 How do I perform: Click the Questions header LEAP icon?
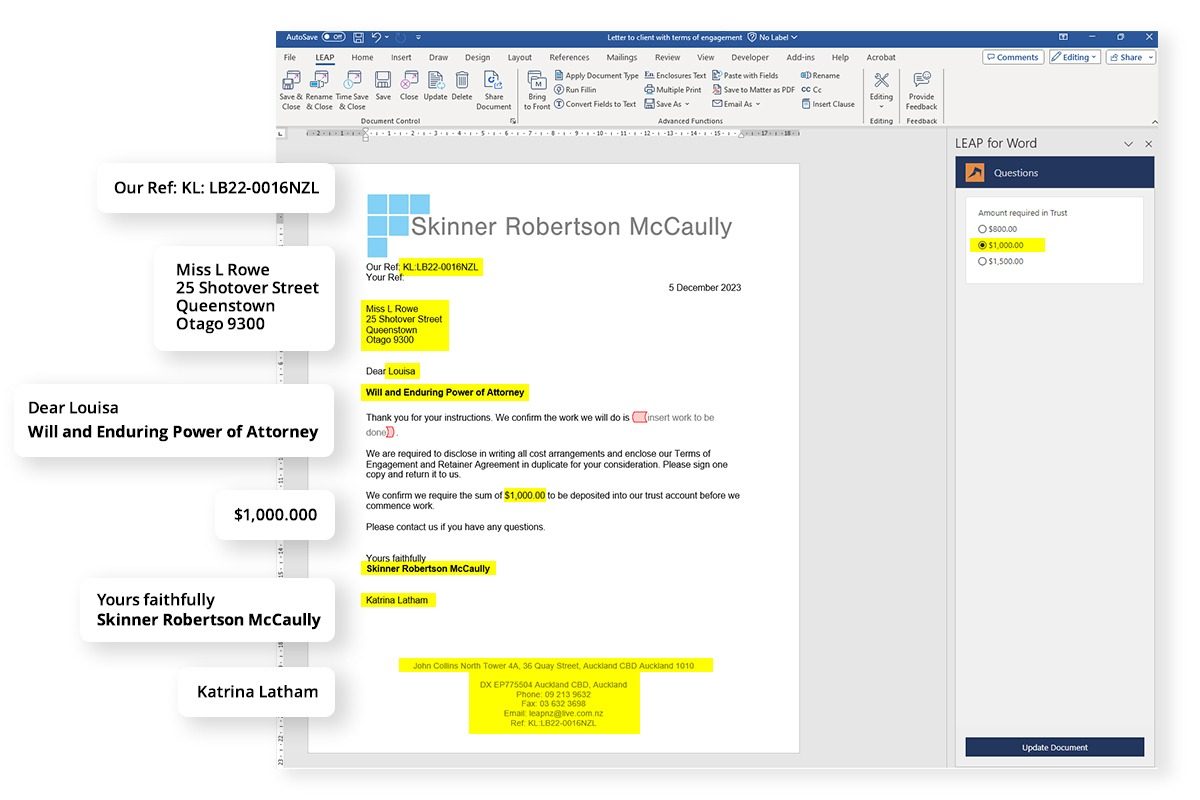click(x=974, y=173)
